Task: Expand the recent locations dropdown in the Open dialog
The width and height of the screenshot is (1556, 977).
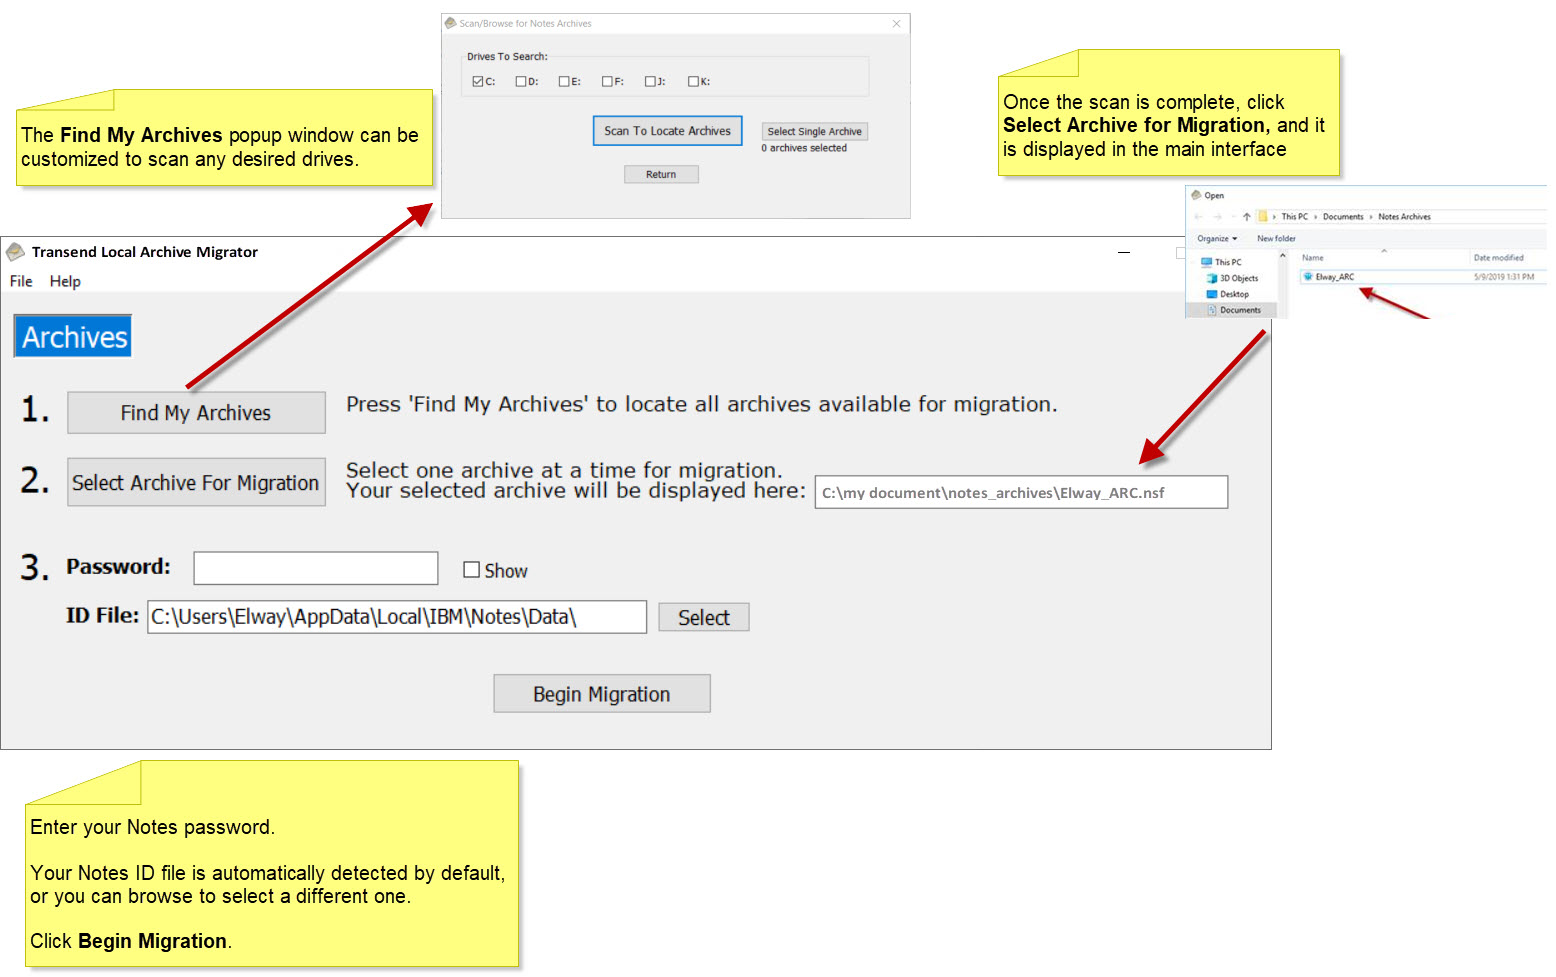Action: pyautogui.click(x=1234, y=217)
